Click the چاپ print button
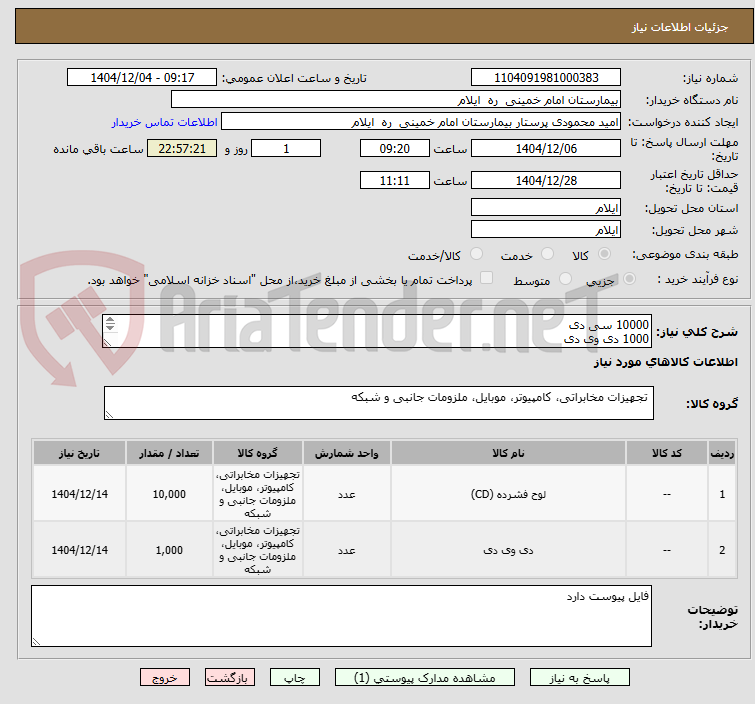 click(x=295, y=678)
